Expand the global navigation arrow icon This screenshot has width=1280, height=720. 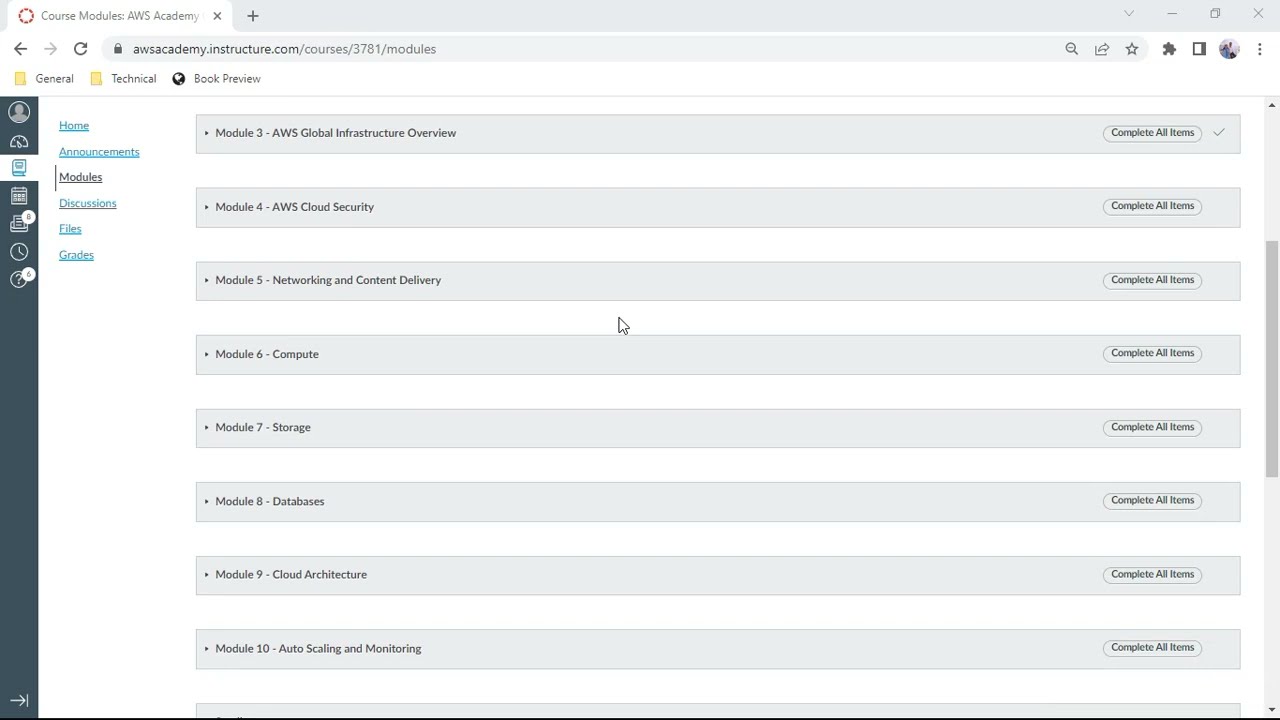[19, 701]
